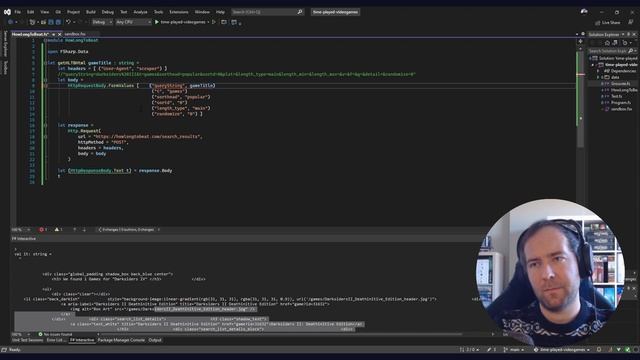Open the Debug configuration dropdown
The height and width of the screenshot is (360, 640).
pos(102,22)
